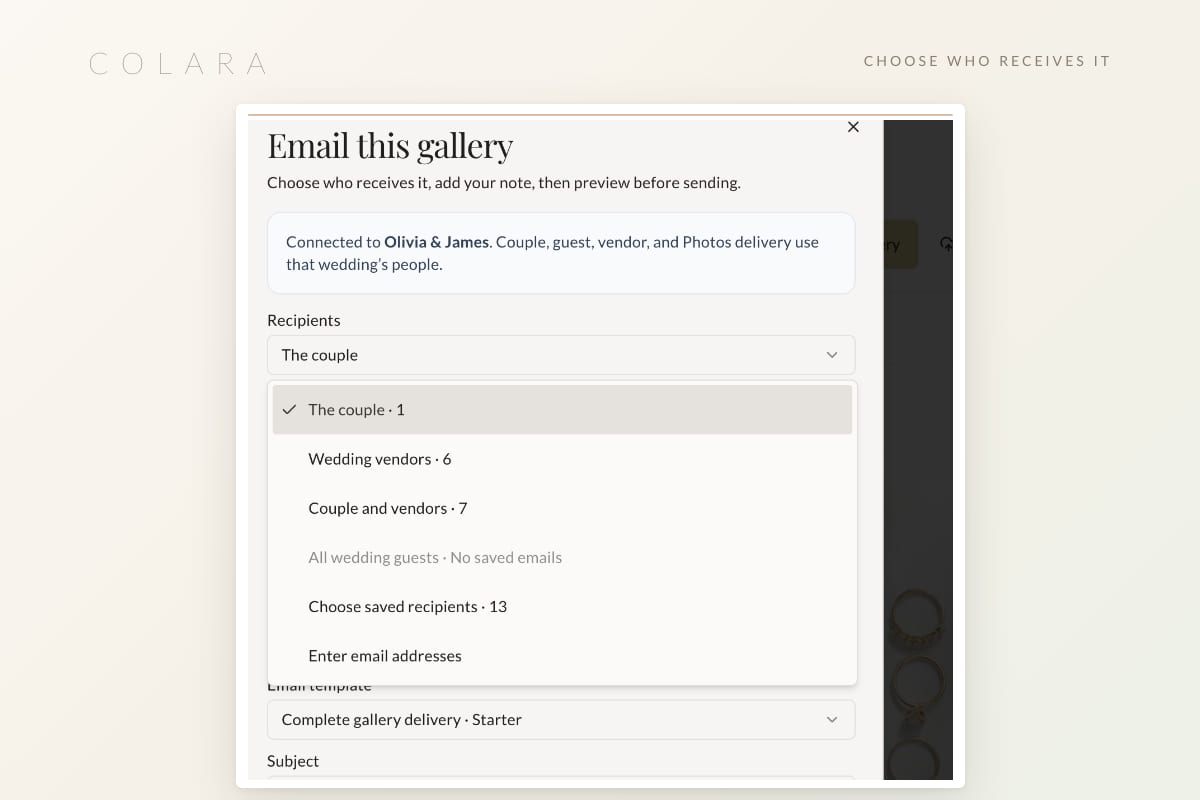Image resolution: width=1200 pixels, height=800 pixels.
Task: Select 'Enter email addresses' option
Action: [562, 656]
